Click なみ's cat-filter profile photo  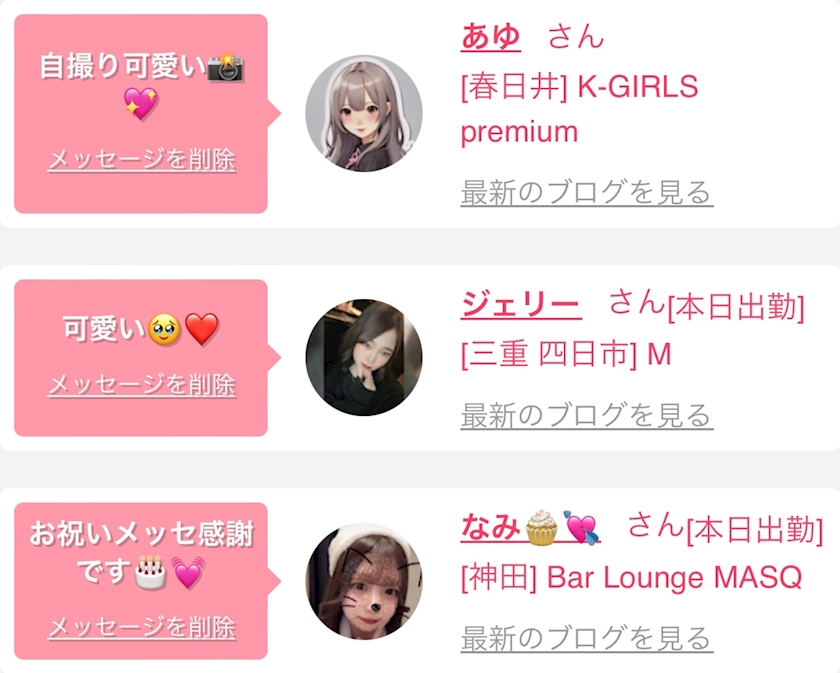tap(364, 581)
